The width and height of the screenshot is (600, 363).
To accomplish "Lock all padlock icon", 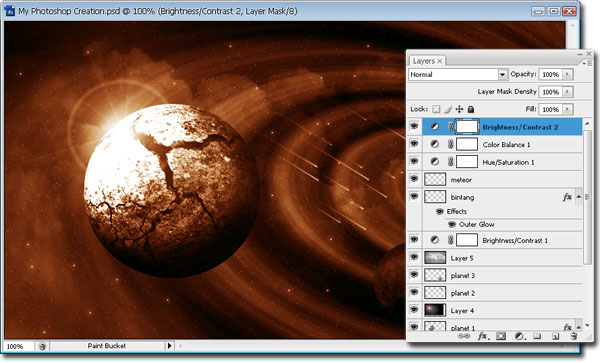I will 471,109.
